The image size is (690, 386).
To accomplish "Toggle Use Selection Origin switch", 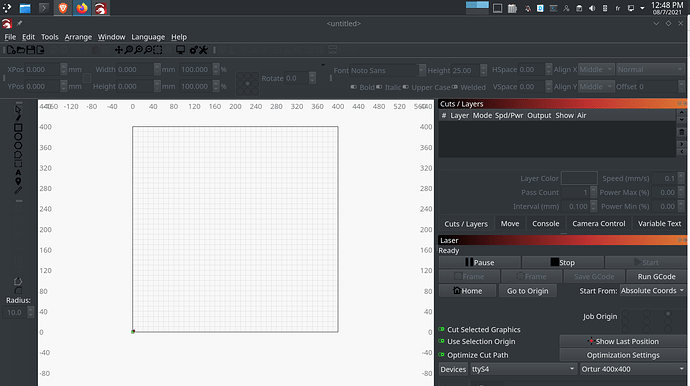I will click(x=441, y=341).
